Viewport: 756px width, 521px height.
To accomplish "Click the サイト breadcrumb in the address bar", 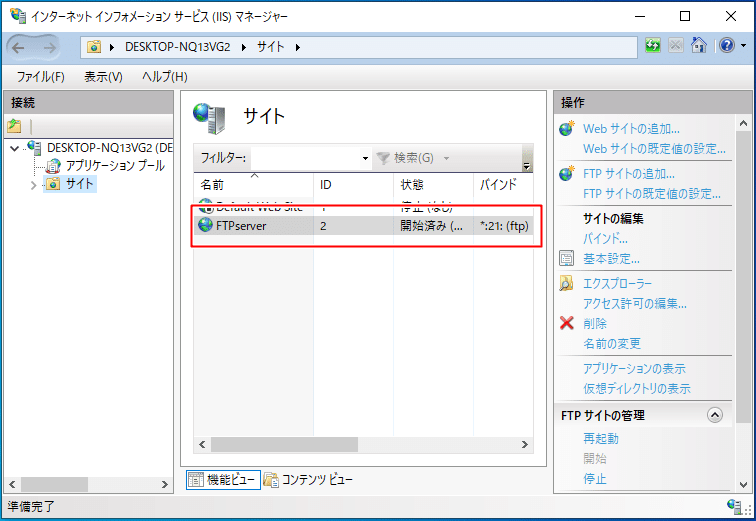I will (x=270, y=47).
